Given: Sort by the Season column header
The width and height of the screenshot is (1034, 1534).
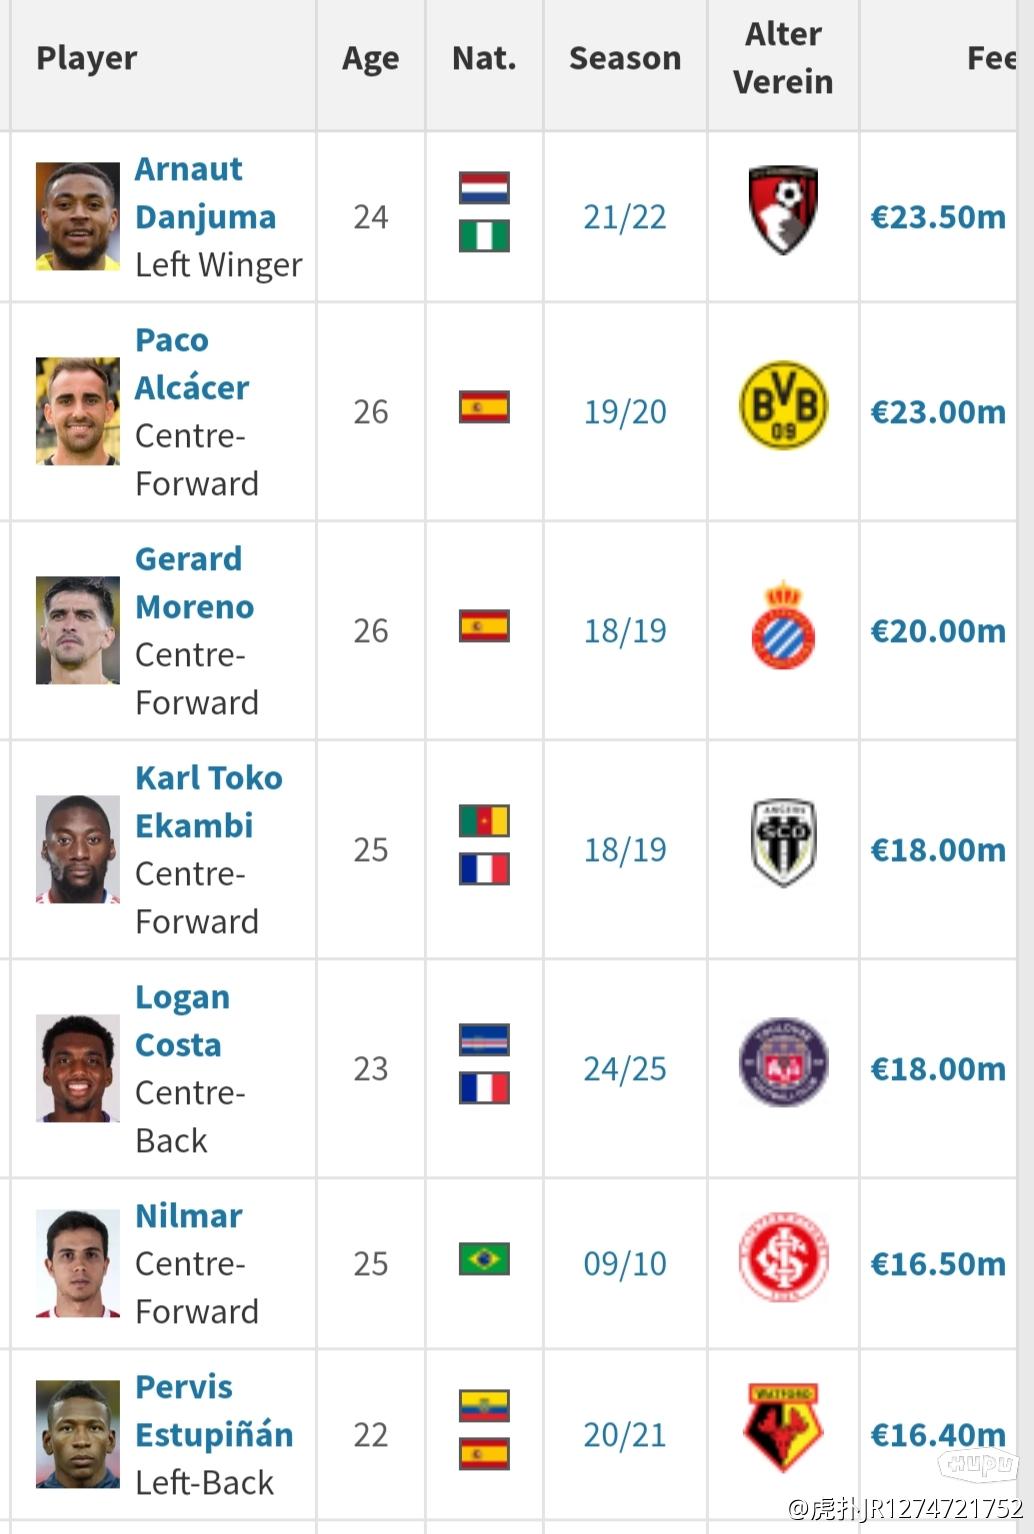Looking at the screenshot, I should [x=625, y=58].
